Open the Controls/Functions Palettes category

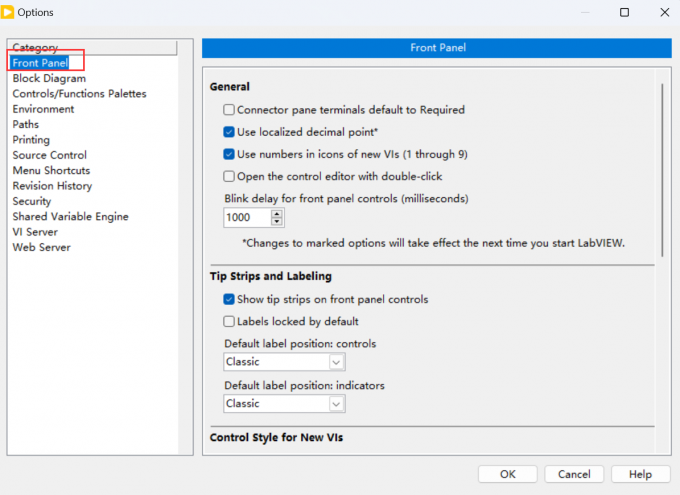coord(79,94)
